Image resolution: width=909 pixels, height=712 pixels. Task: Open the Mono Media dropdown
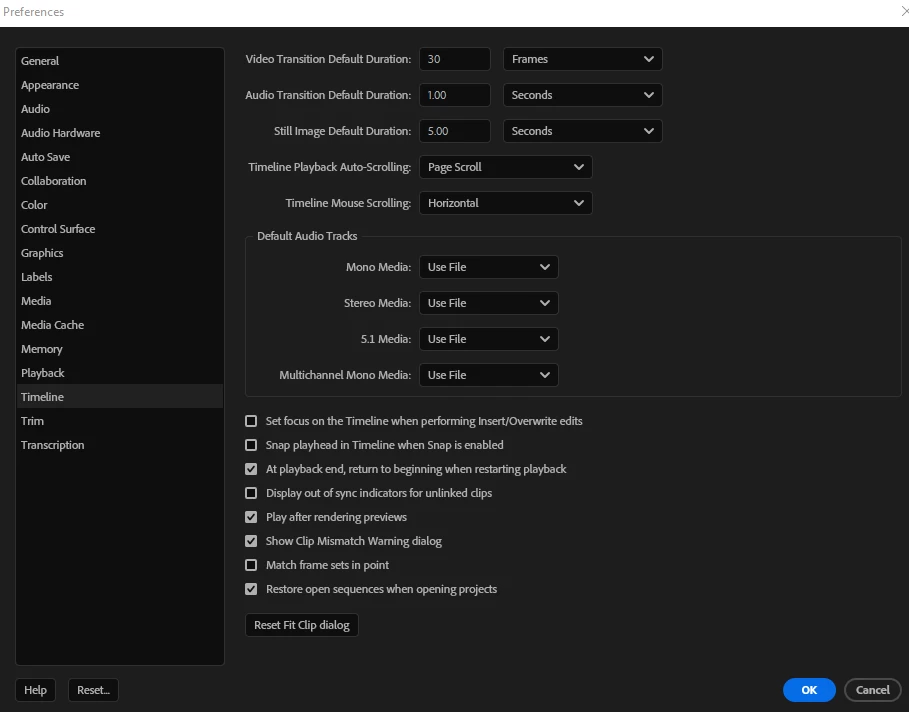coord(489,267)
